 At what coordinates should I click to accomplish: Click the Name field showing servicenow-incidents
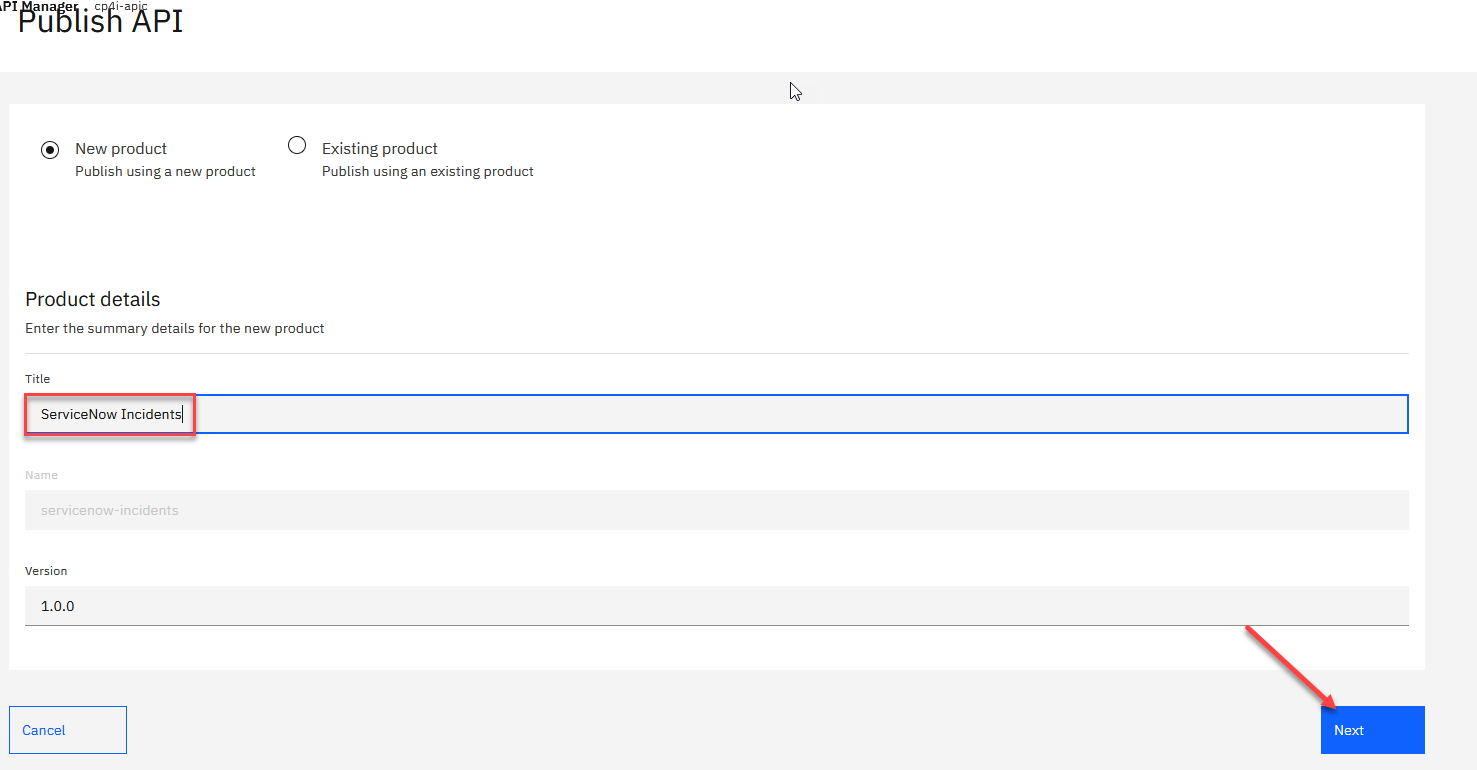tap(716, 510)
